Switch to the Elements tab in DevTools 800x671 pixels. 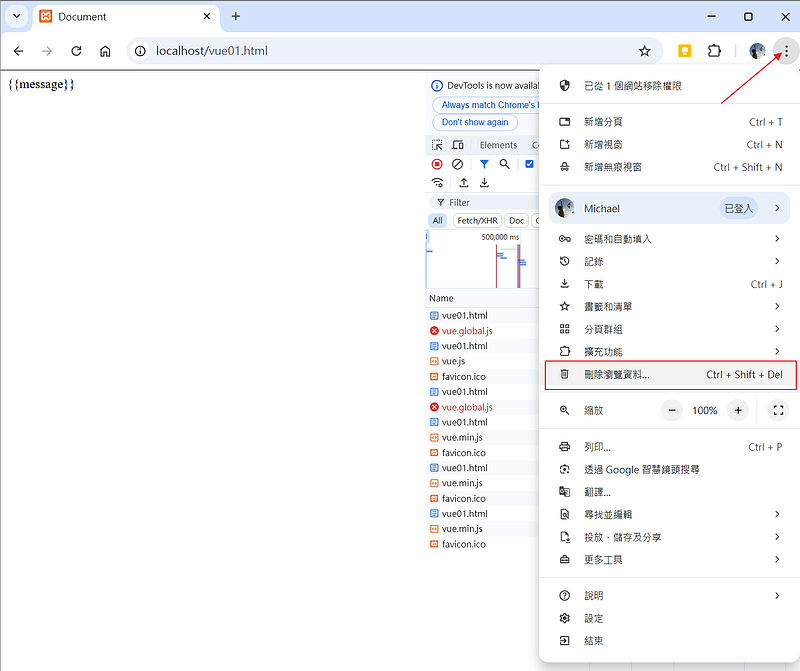[x=498, y=145]
